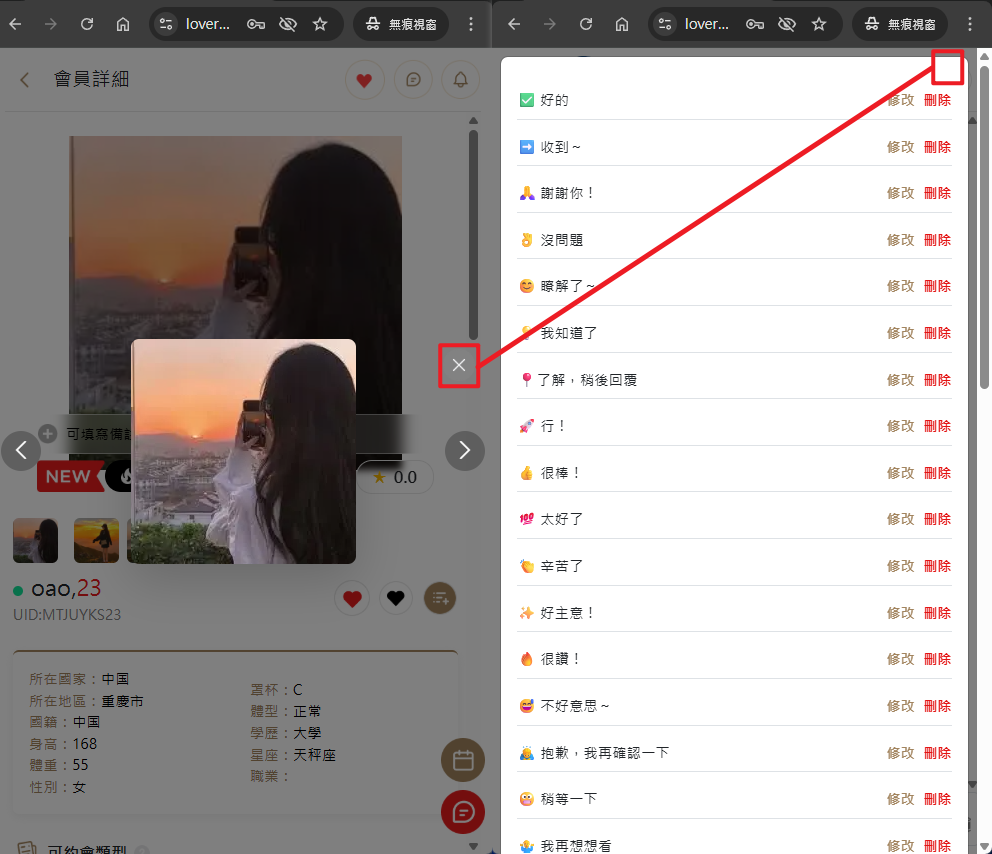992x854 pixels.
Task: Edit the 瞭解了～ quick reply
Action: [900, 286]
